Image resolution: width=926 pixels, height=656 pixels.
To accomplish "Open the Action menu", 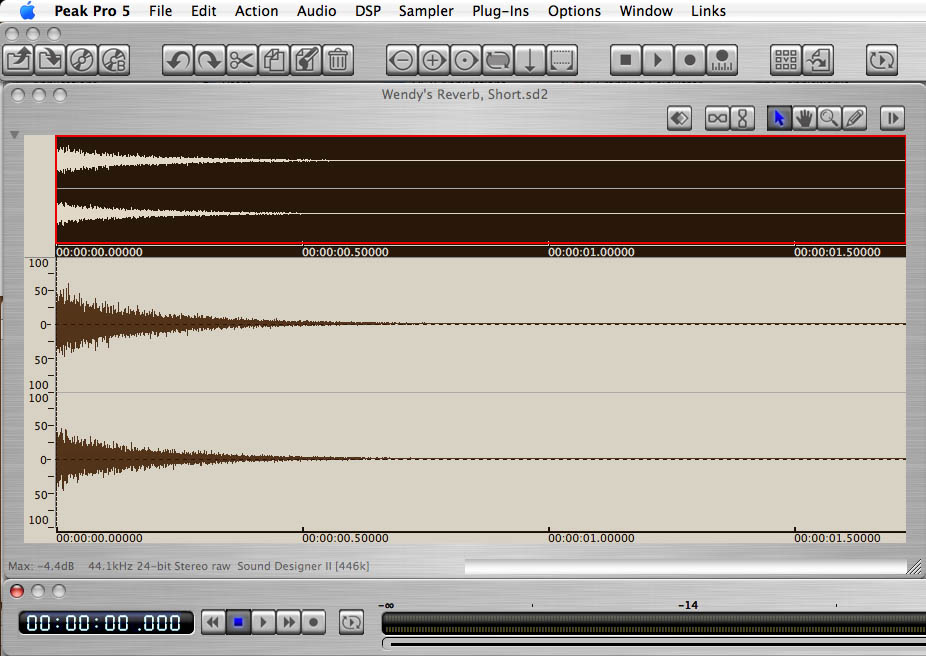I will 256,11.
